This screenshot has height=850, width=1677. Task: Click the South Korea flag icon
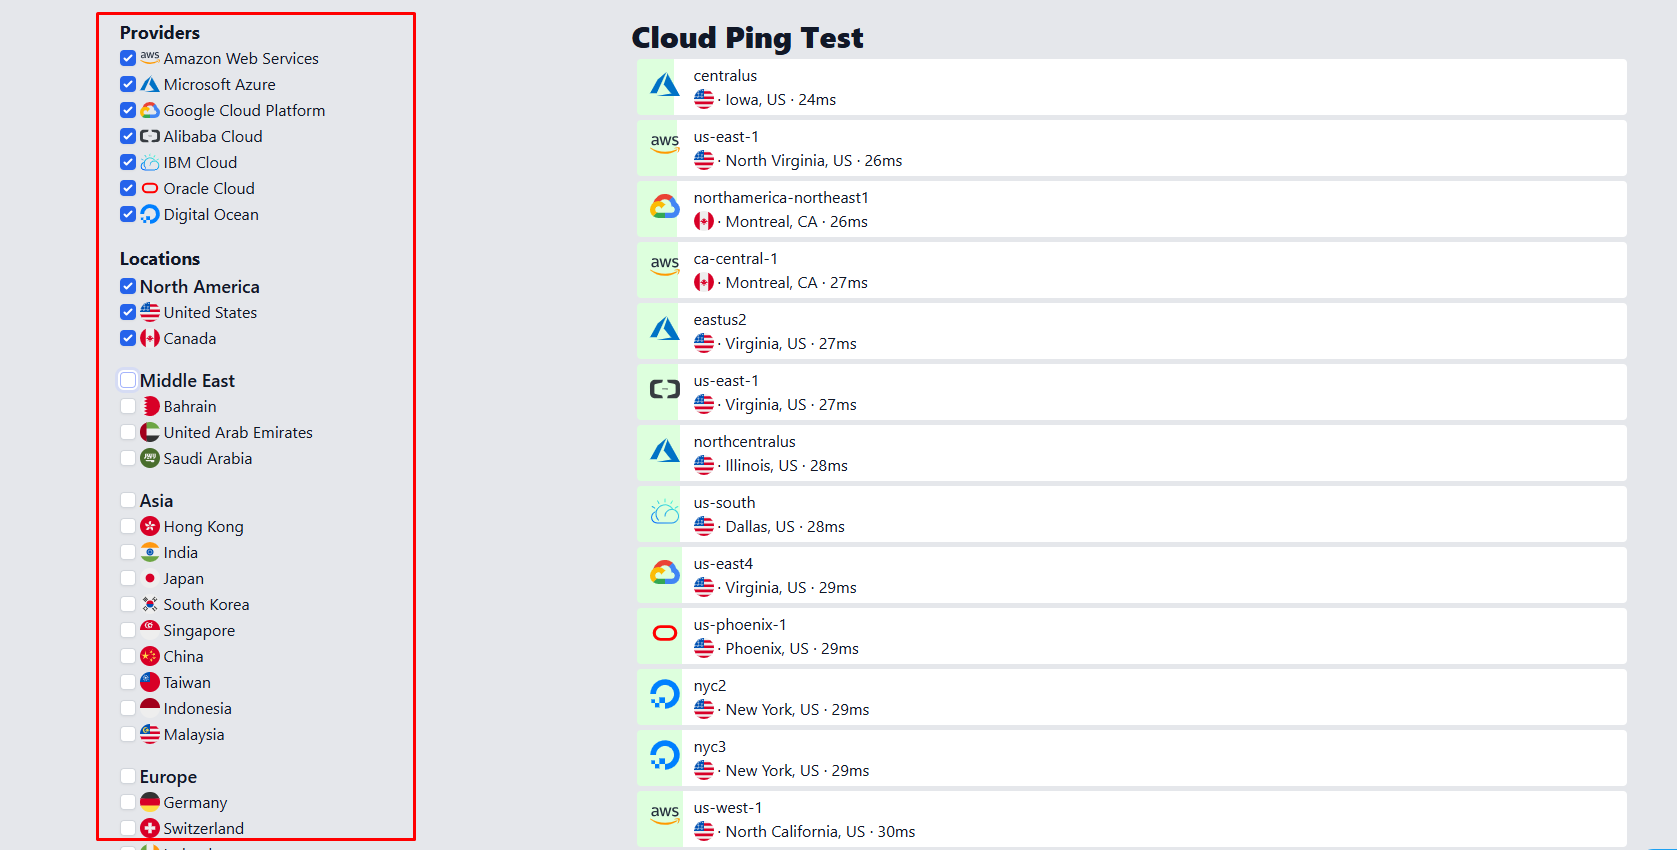(150, 604)
